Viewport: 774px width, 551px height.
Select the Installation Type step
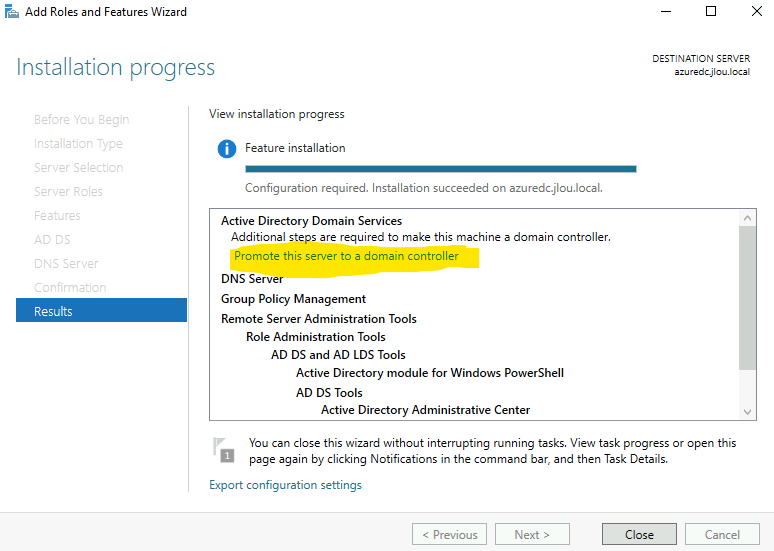pyautogui.click(x=78, y=144)
